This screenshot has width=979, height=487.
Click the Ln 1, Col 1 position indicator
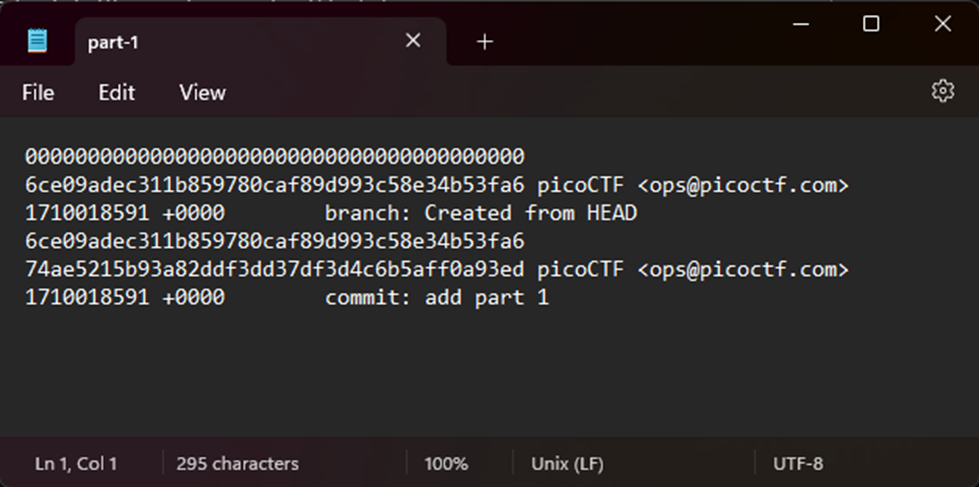[x=76, y=463]
